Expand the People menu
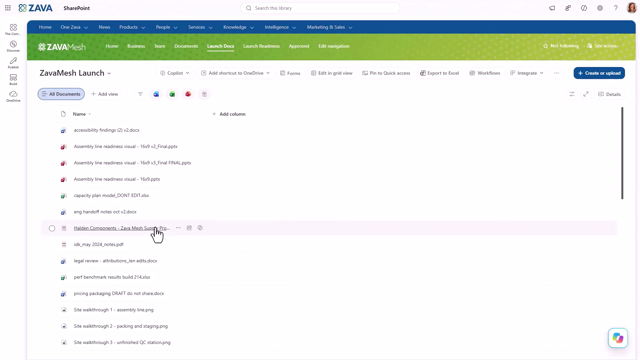Viewport: 640px width, 360px height. coord(166,27)
